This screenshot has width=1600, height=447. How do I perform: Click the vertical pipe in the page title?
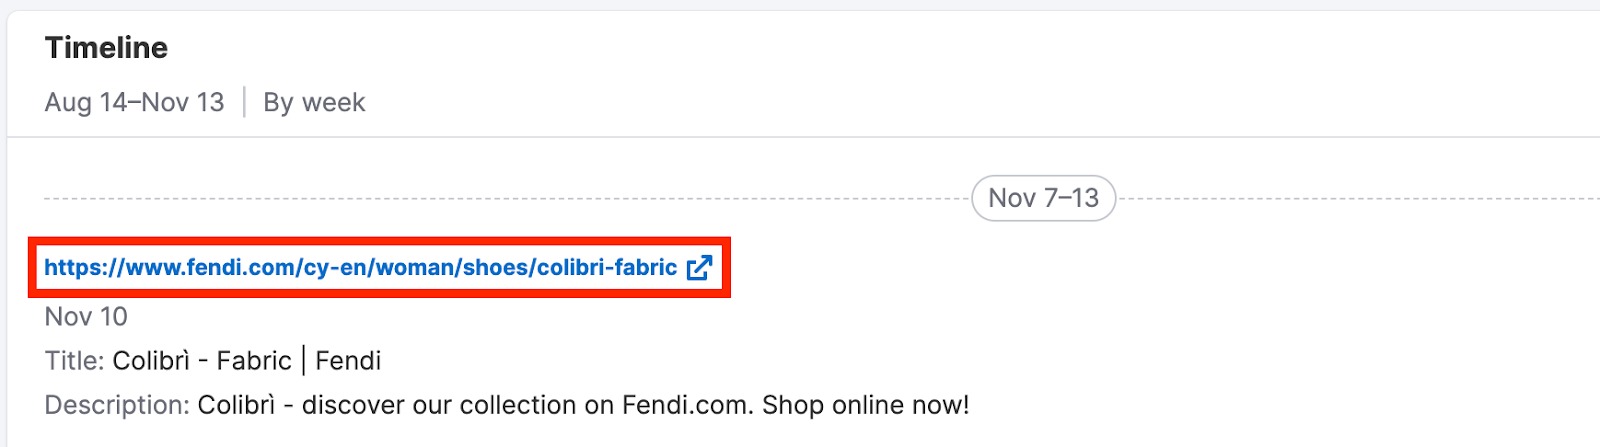click(x=304, y=361)
